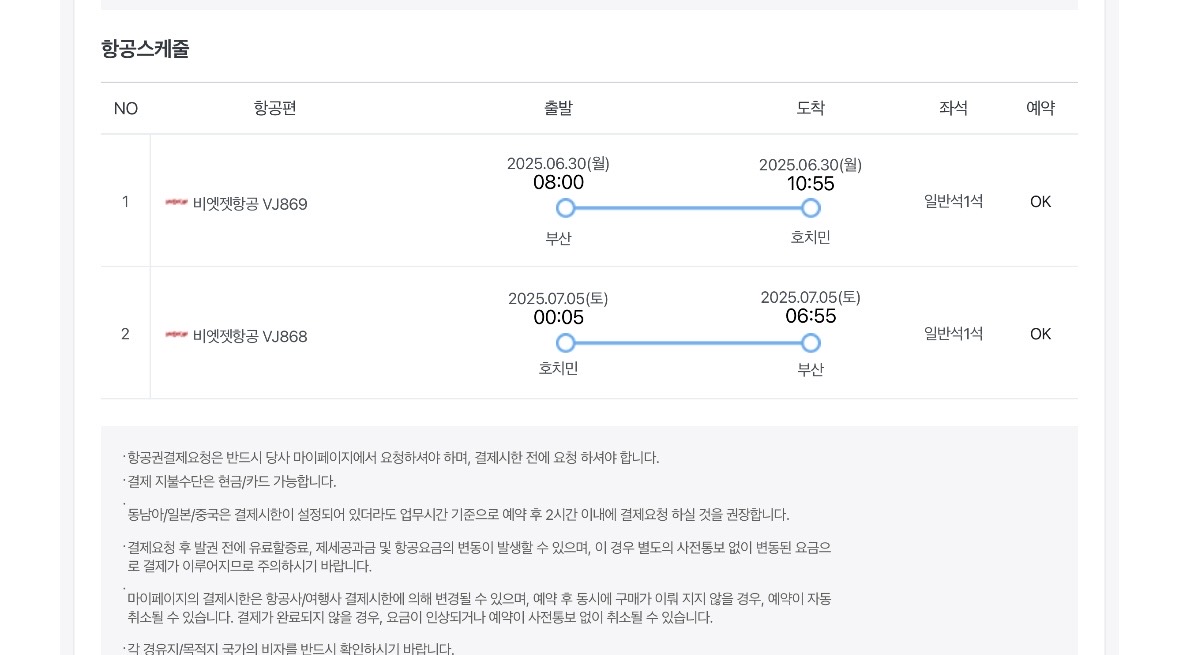Select the Busan arrival circle for VJ868

pos(811,343)
